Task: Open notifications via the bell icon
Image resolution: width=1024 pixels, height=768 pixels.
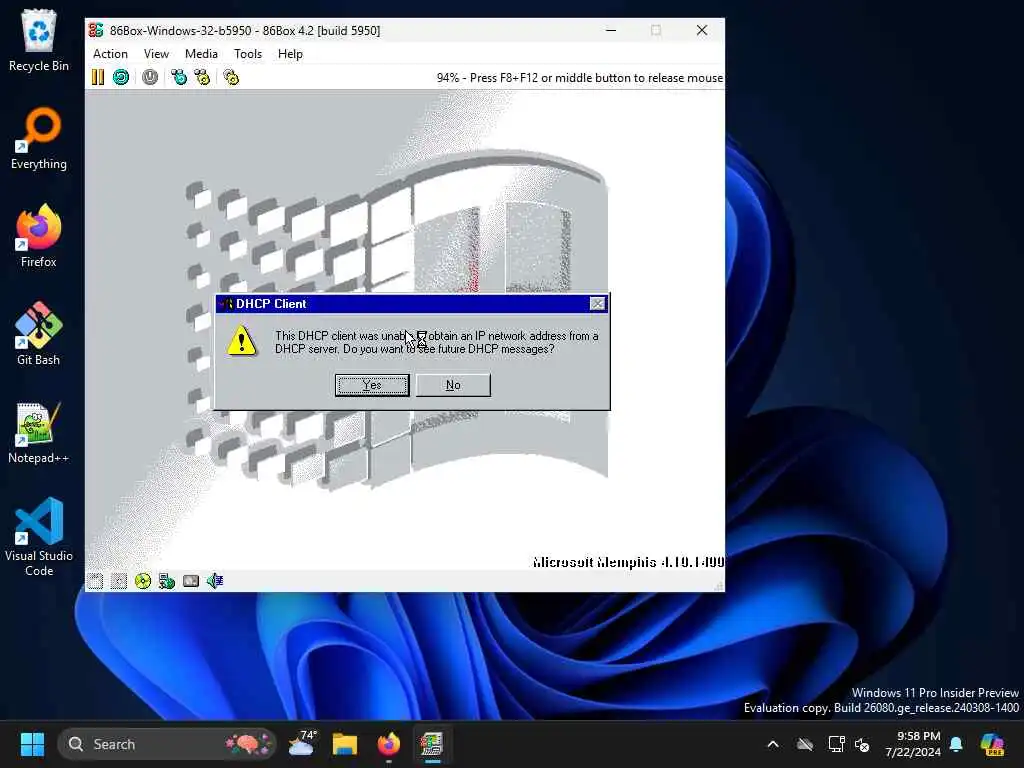Action: (x=956, y=744)
